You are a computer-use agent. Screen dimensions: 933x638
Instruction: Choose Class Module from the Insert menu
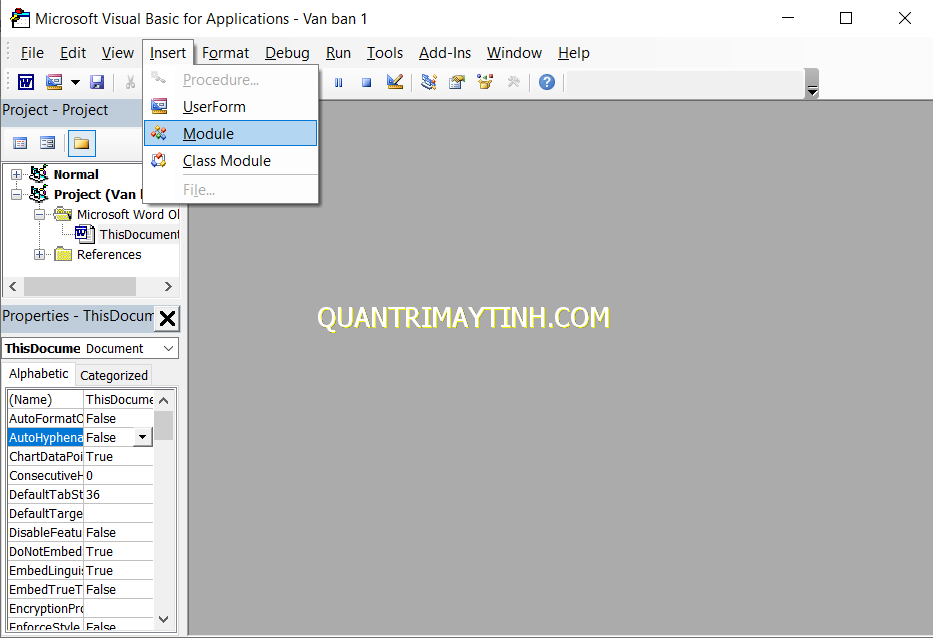tap(230, 161)
